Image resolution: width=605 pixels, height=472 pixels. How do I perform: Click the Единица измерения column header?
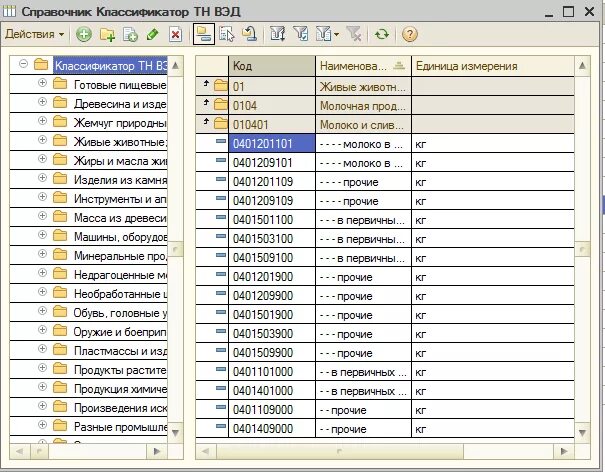point(493,66)
